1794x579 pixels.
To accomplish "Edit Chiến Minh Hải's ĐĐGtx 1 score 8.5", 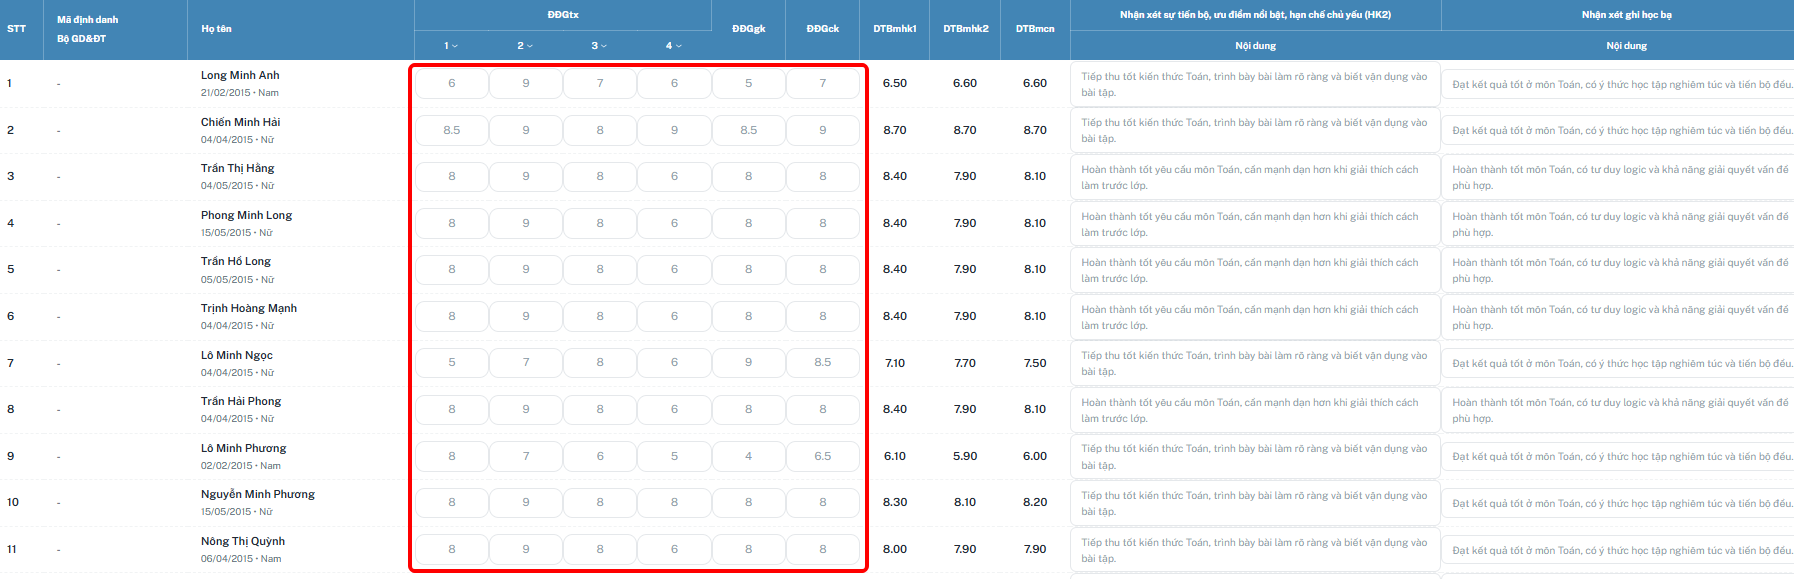I will pos(452,130).
